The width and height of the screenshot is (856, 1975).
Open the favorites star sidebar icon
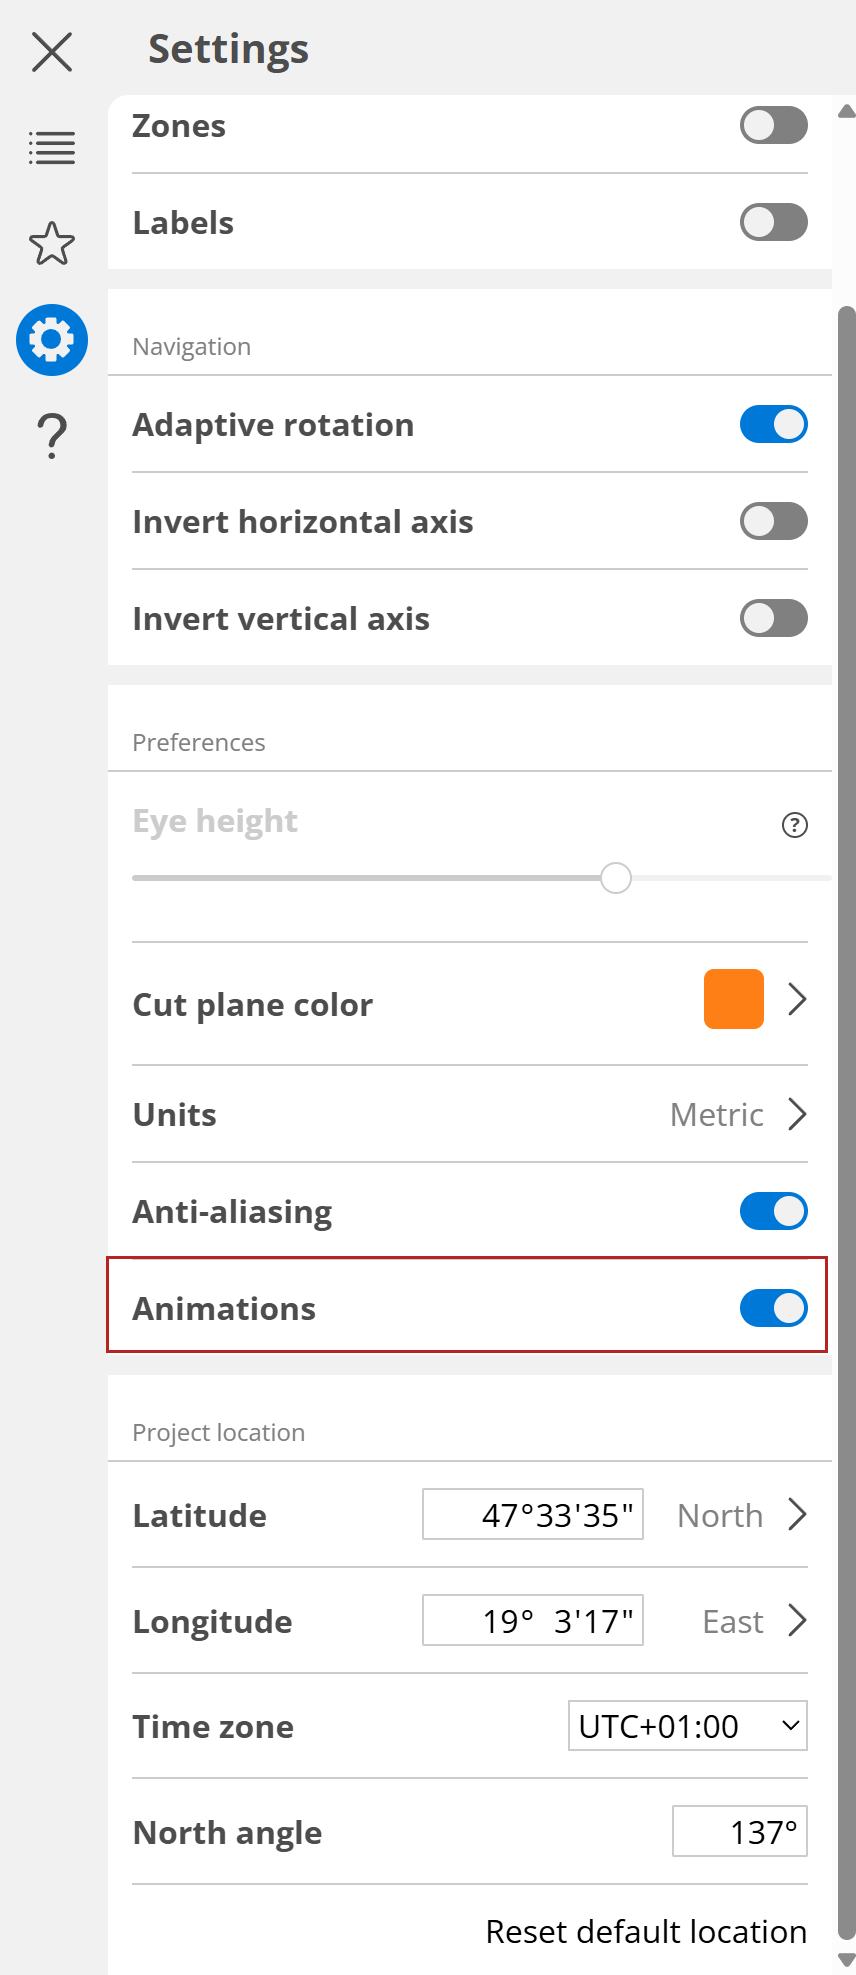point(52,243)
